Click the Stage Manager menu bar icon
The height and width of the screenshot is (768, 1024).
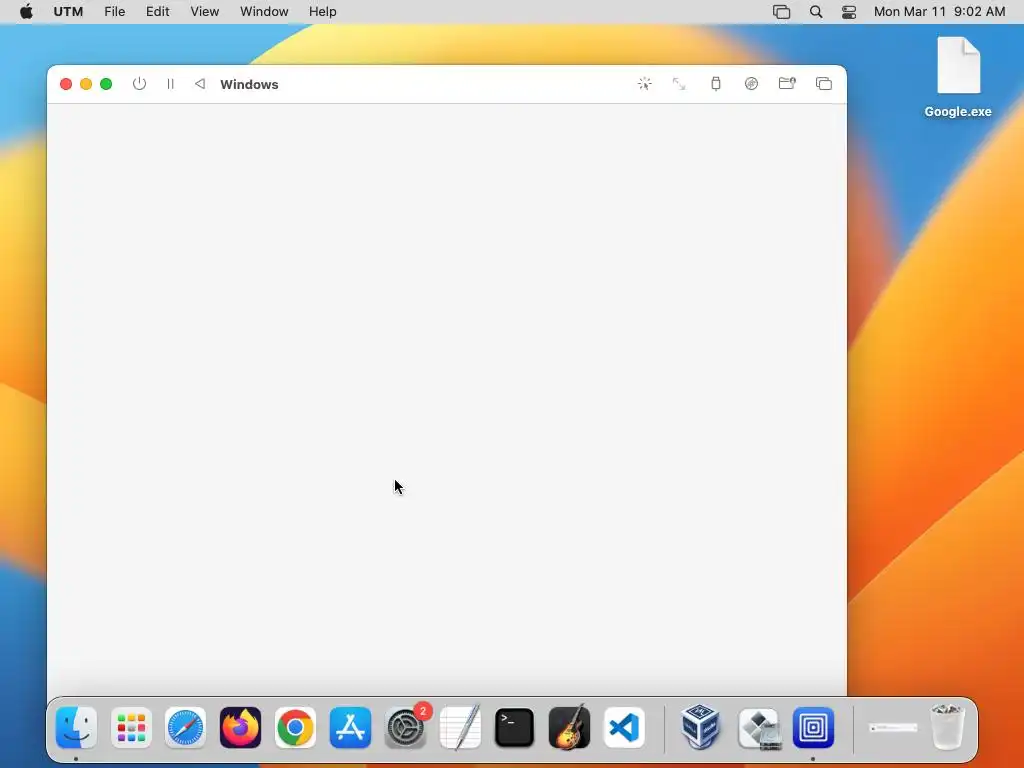tap(781, 12)
